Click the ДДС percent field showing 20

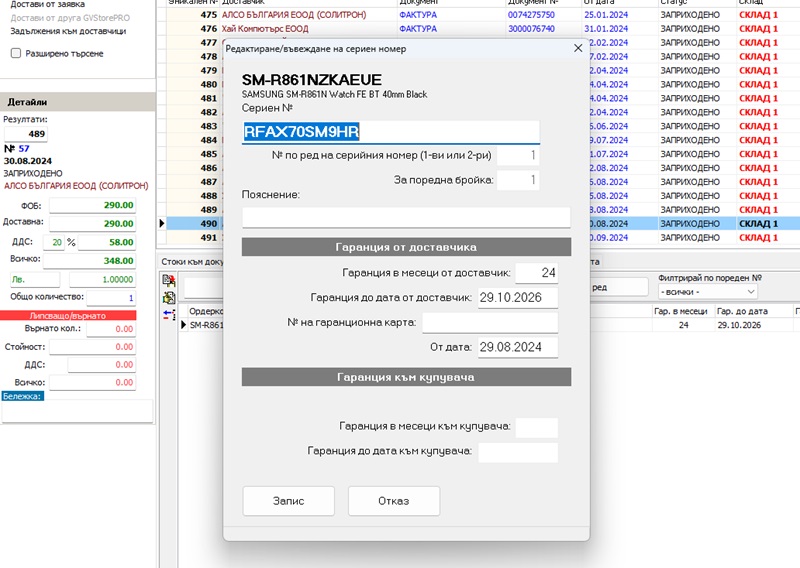55,242
